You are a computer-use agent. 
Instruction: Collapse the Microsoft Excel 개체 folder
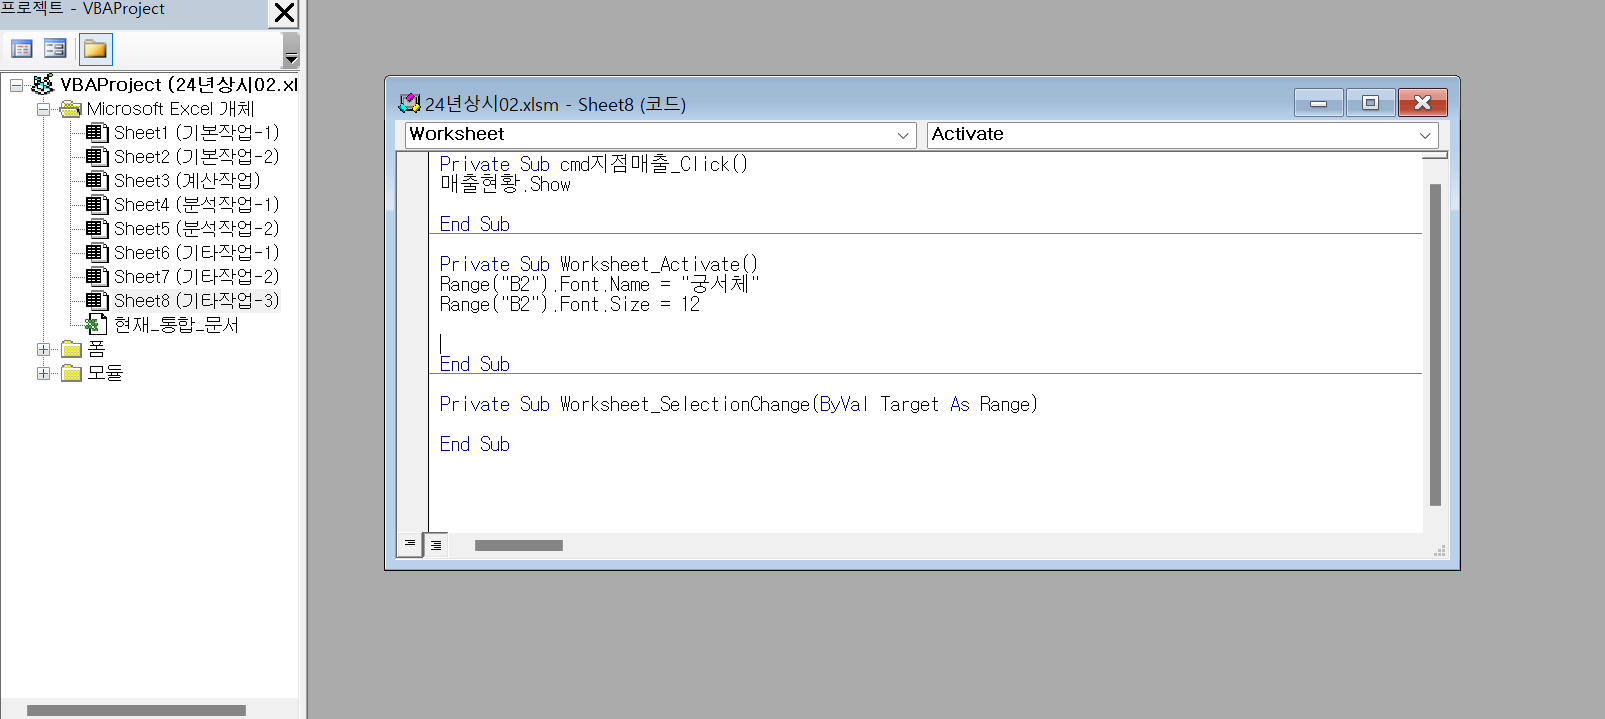(x=43, y=109)
